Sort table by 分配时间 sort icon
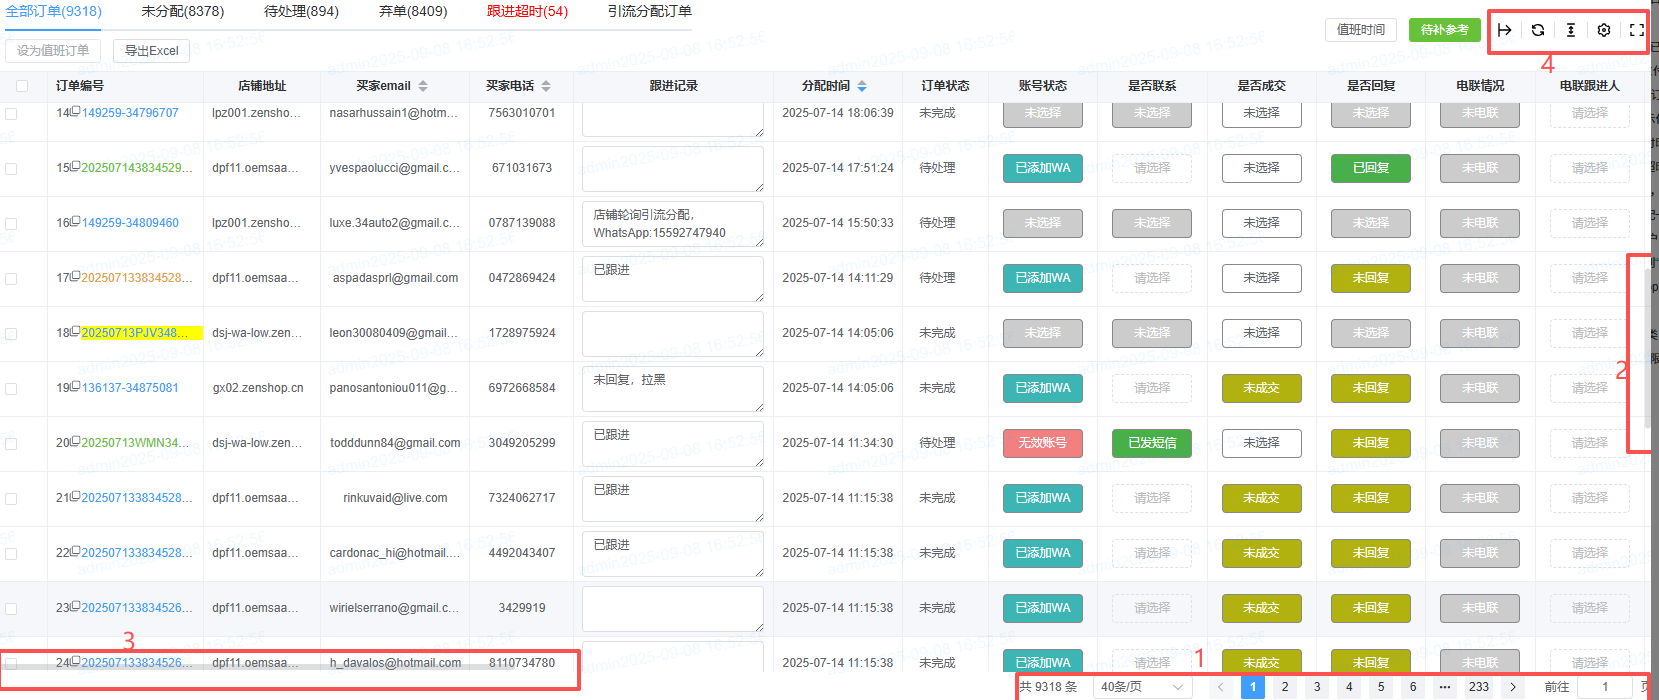 pos(862,86)
